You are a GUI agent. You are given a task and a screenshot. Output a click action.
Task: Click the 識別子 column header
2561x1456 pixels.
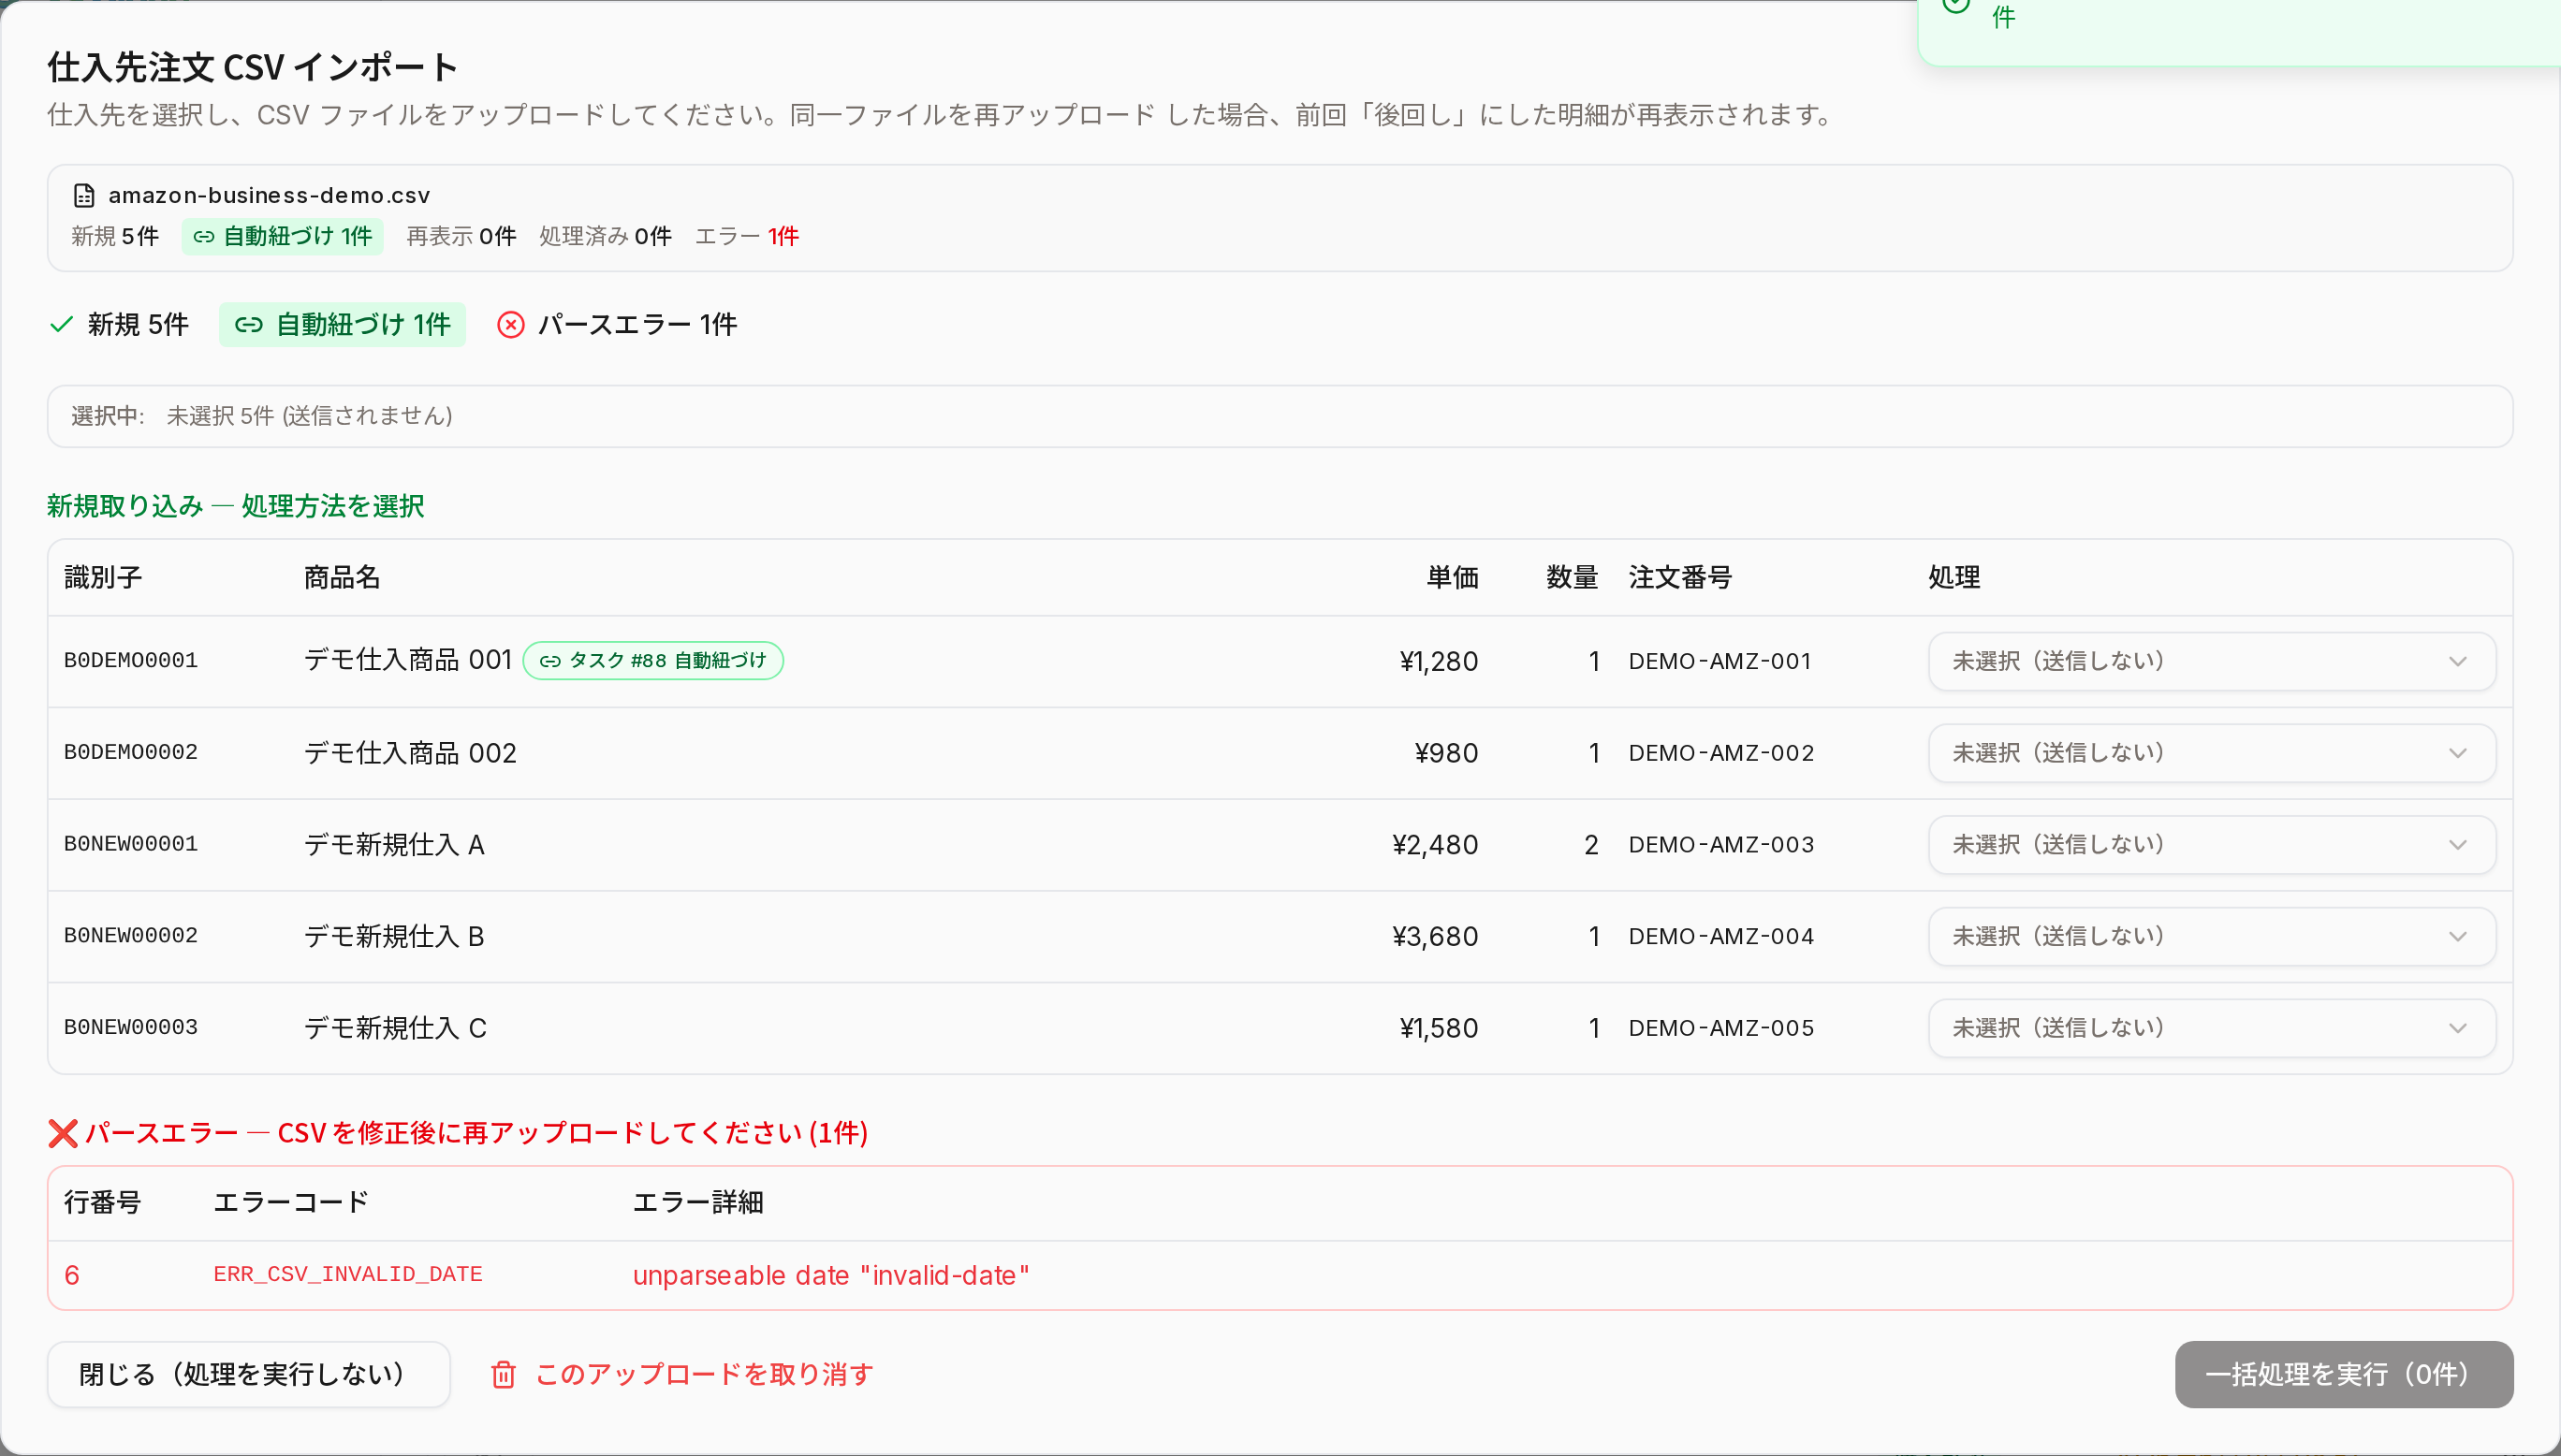(103, 578)
